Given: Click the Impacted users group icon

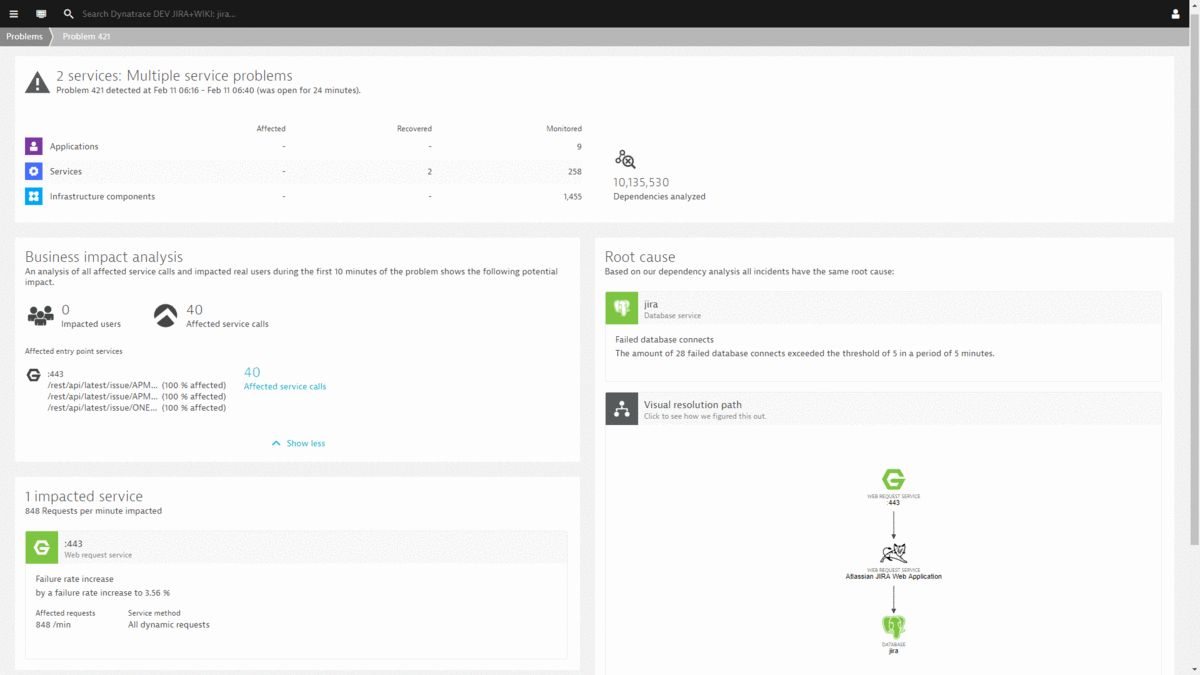Looking at the screenshot, I should (40, 313).
